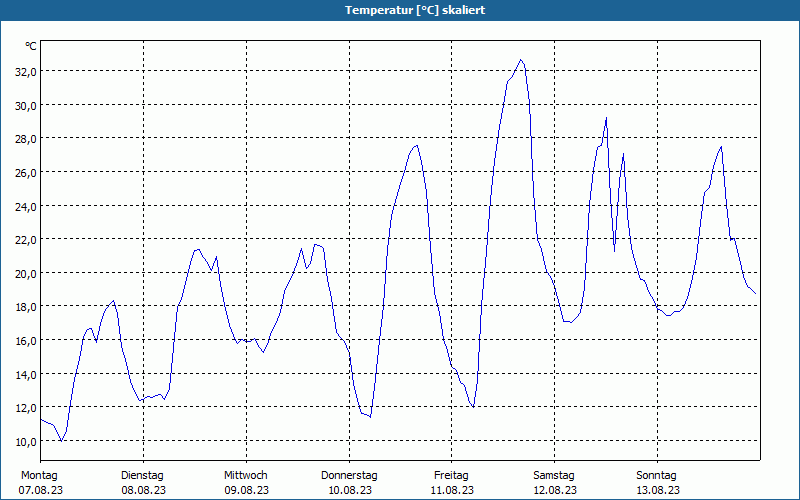Click the 12.08.23 date label
Viewport: 800px width, 500px height.
(555, 490)
